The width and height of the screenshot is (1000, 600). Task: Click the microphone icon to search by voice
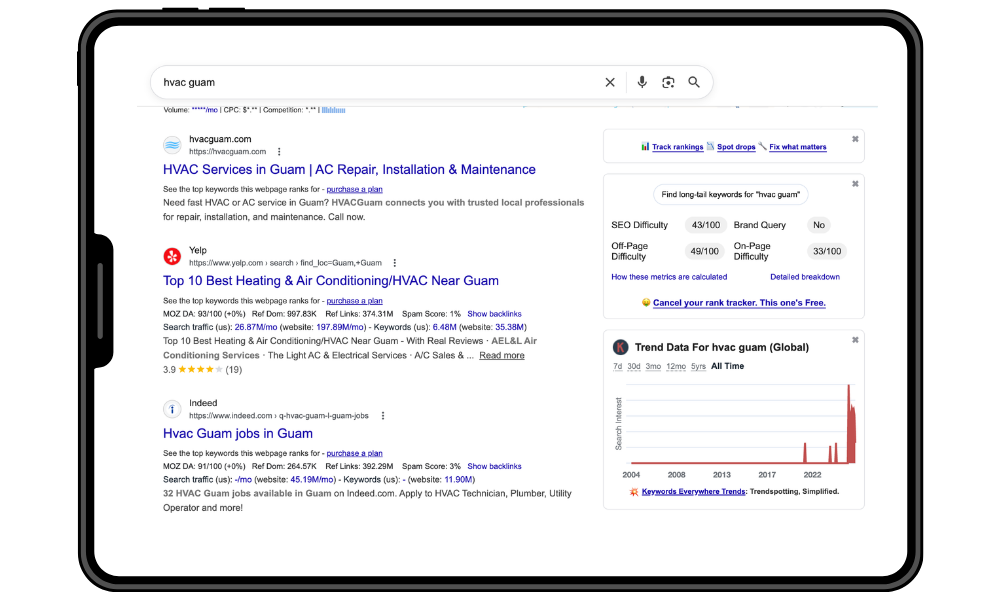pos(642,82)
